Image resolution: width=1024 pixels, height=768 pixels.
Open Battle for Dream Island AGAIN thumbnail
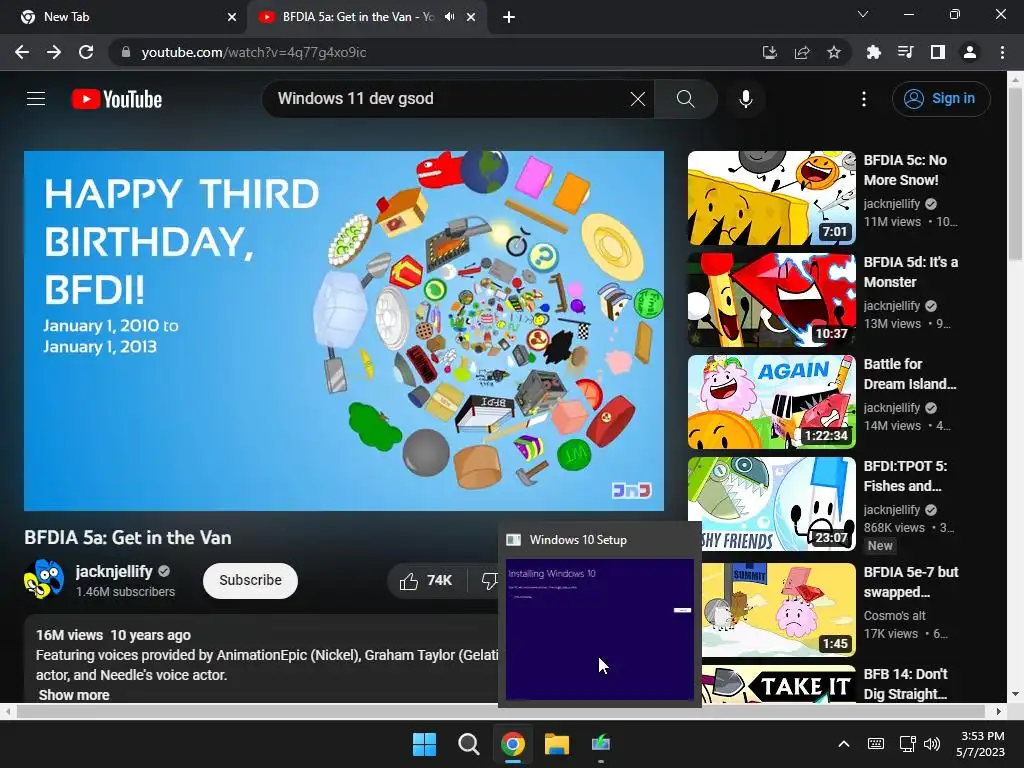pos(771,402)
